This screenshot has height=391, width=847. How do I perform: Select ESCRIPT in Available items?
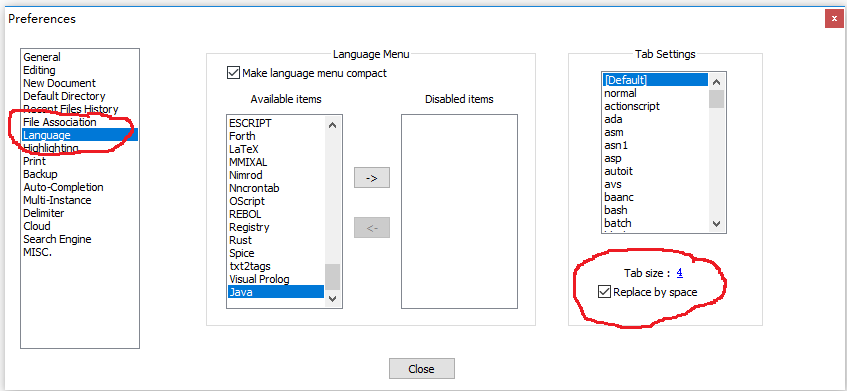click(276, 123)
